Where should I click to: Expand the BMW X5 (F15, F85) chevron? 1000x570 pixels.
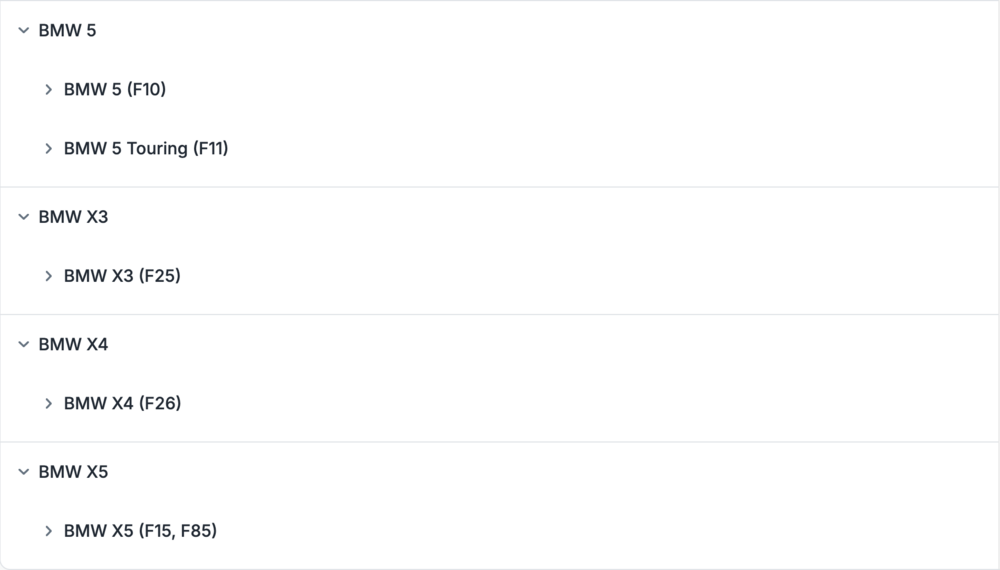click(x=48, y=531)
